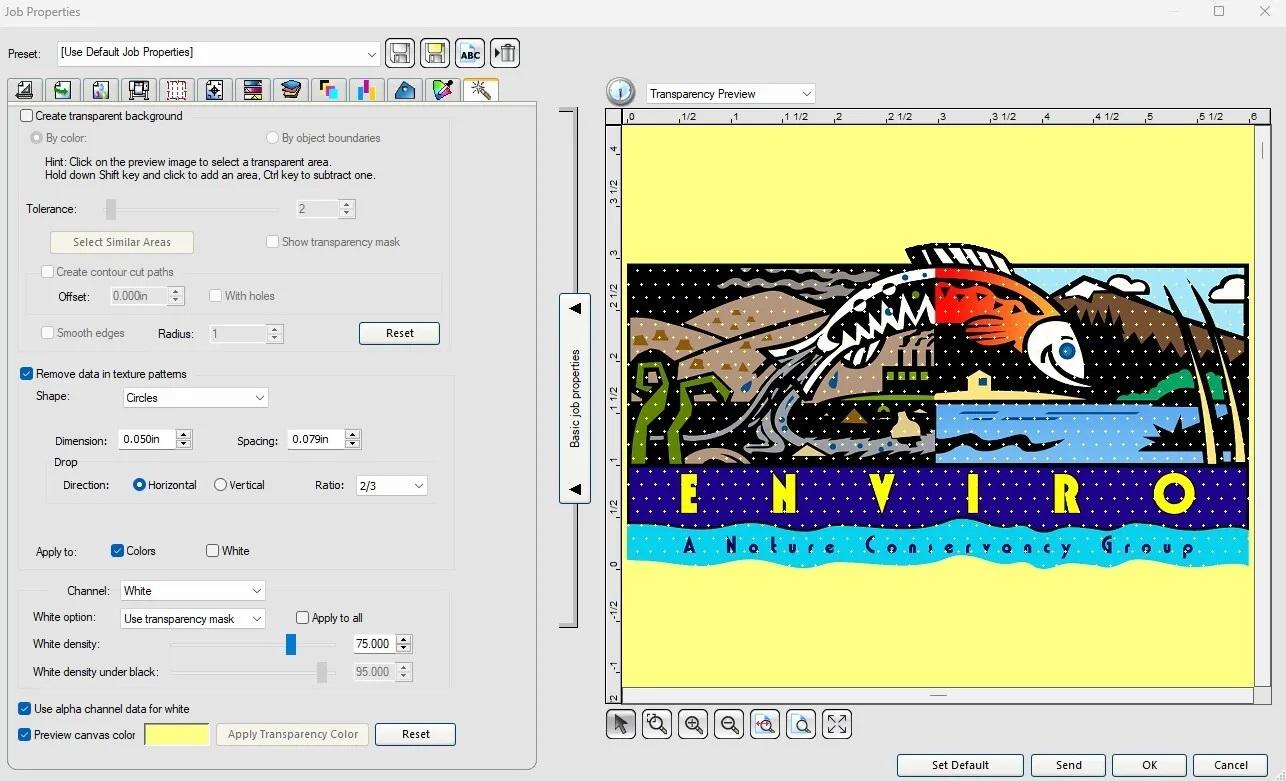Click the delete preset trash icon

point(506,53)
